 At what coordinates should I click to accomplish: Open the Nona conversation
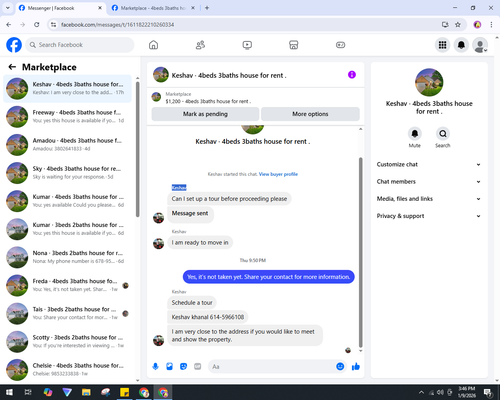67,257
